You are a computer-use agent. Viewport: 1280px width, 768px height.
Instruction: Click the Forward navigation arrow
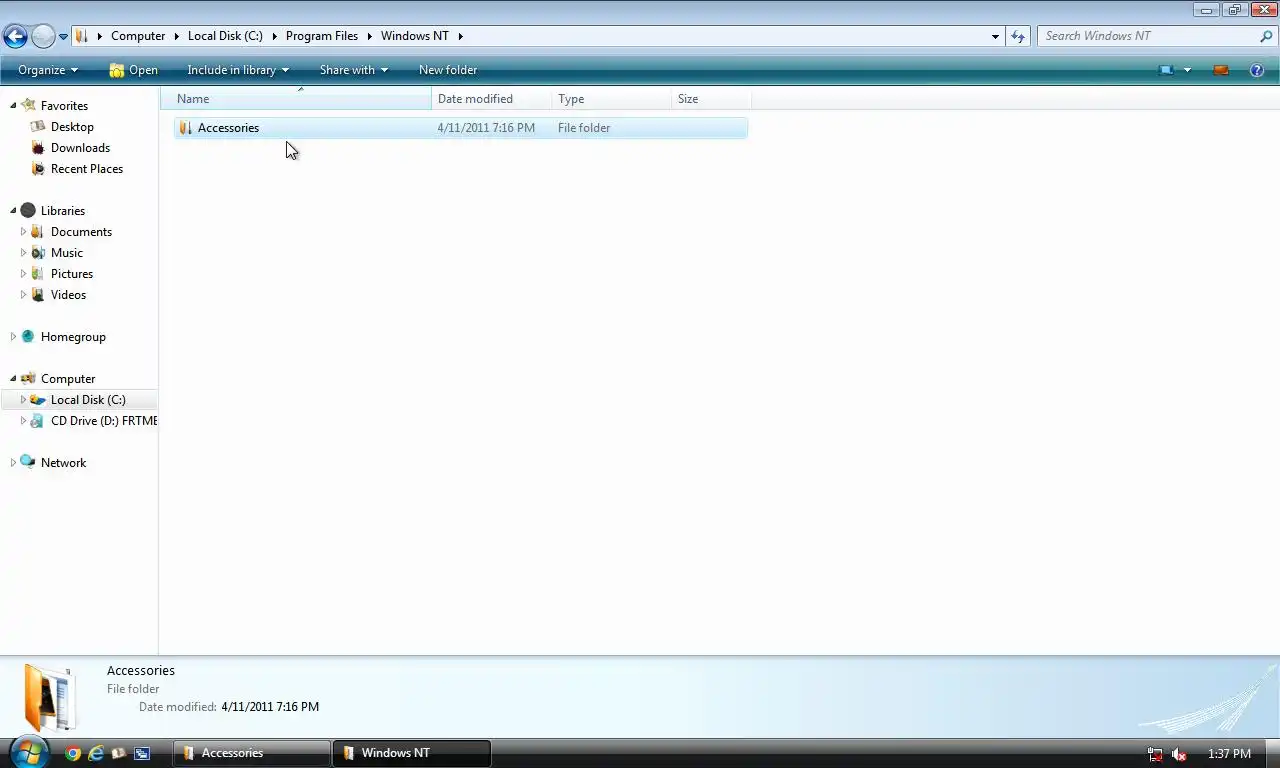43,37
